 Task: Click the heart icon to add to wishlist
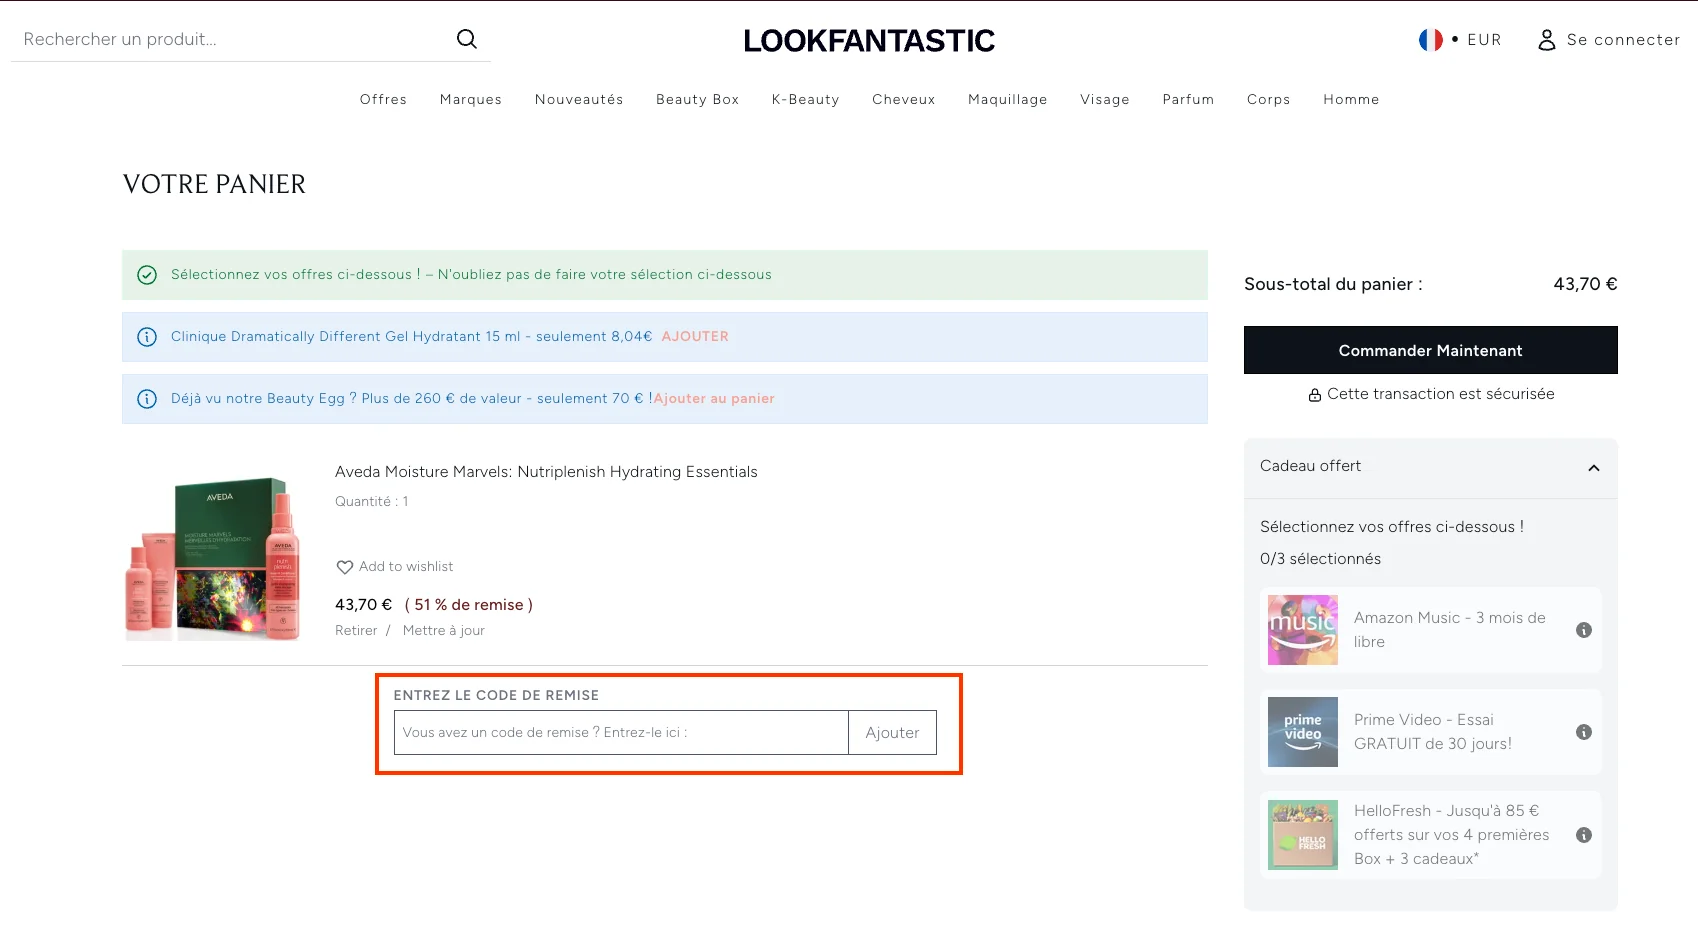[x=345, y=567]
